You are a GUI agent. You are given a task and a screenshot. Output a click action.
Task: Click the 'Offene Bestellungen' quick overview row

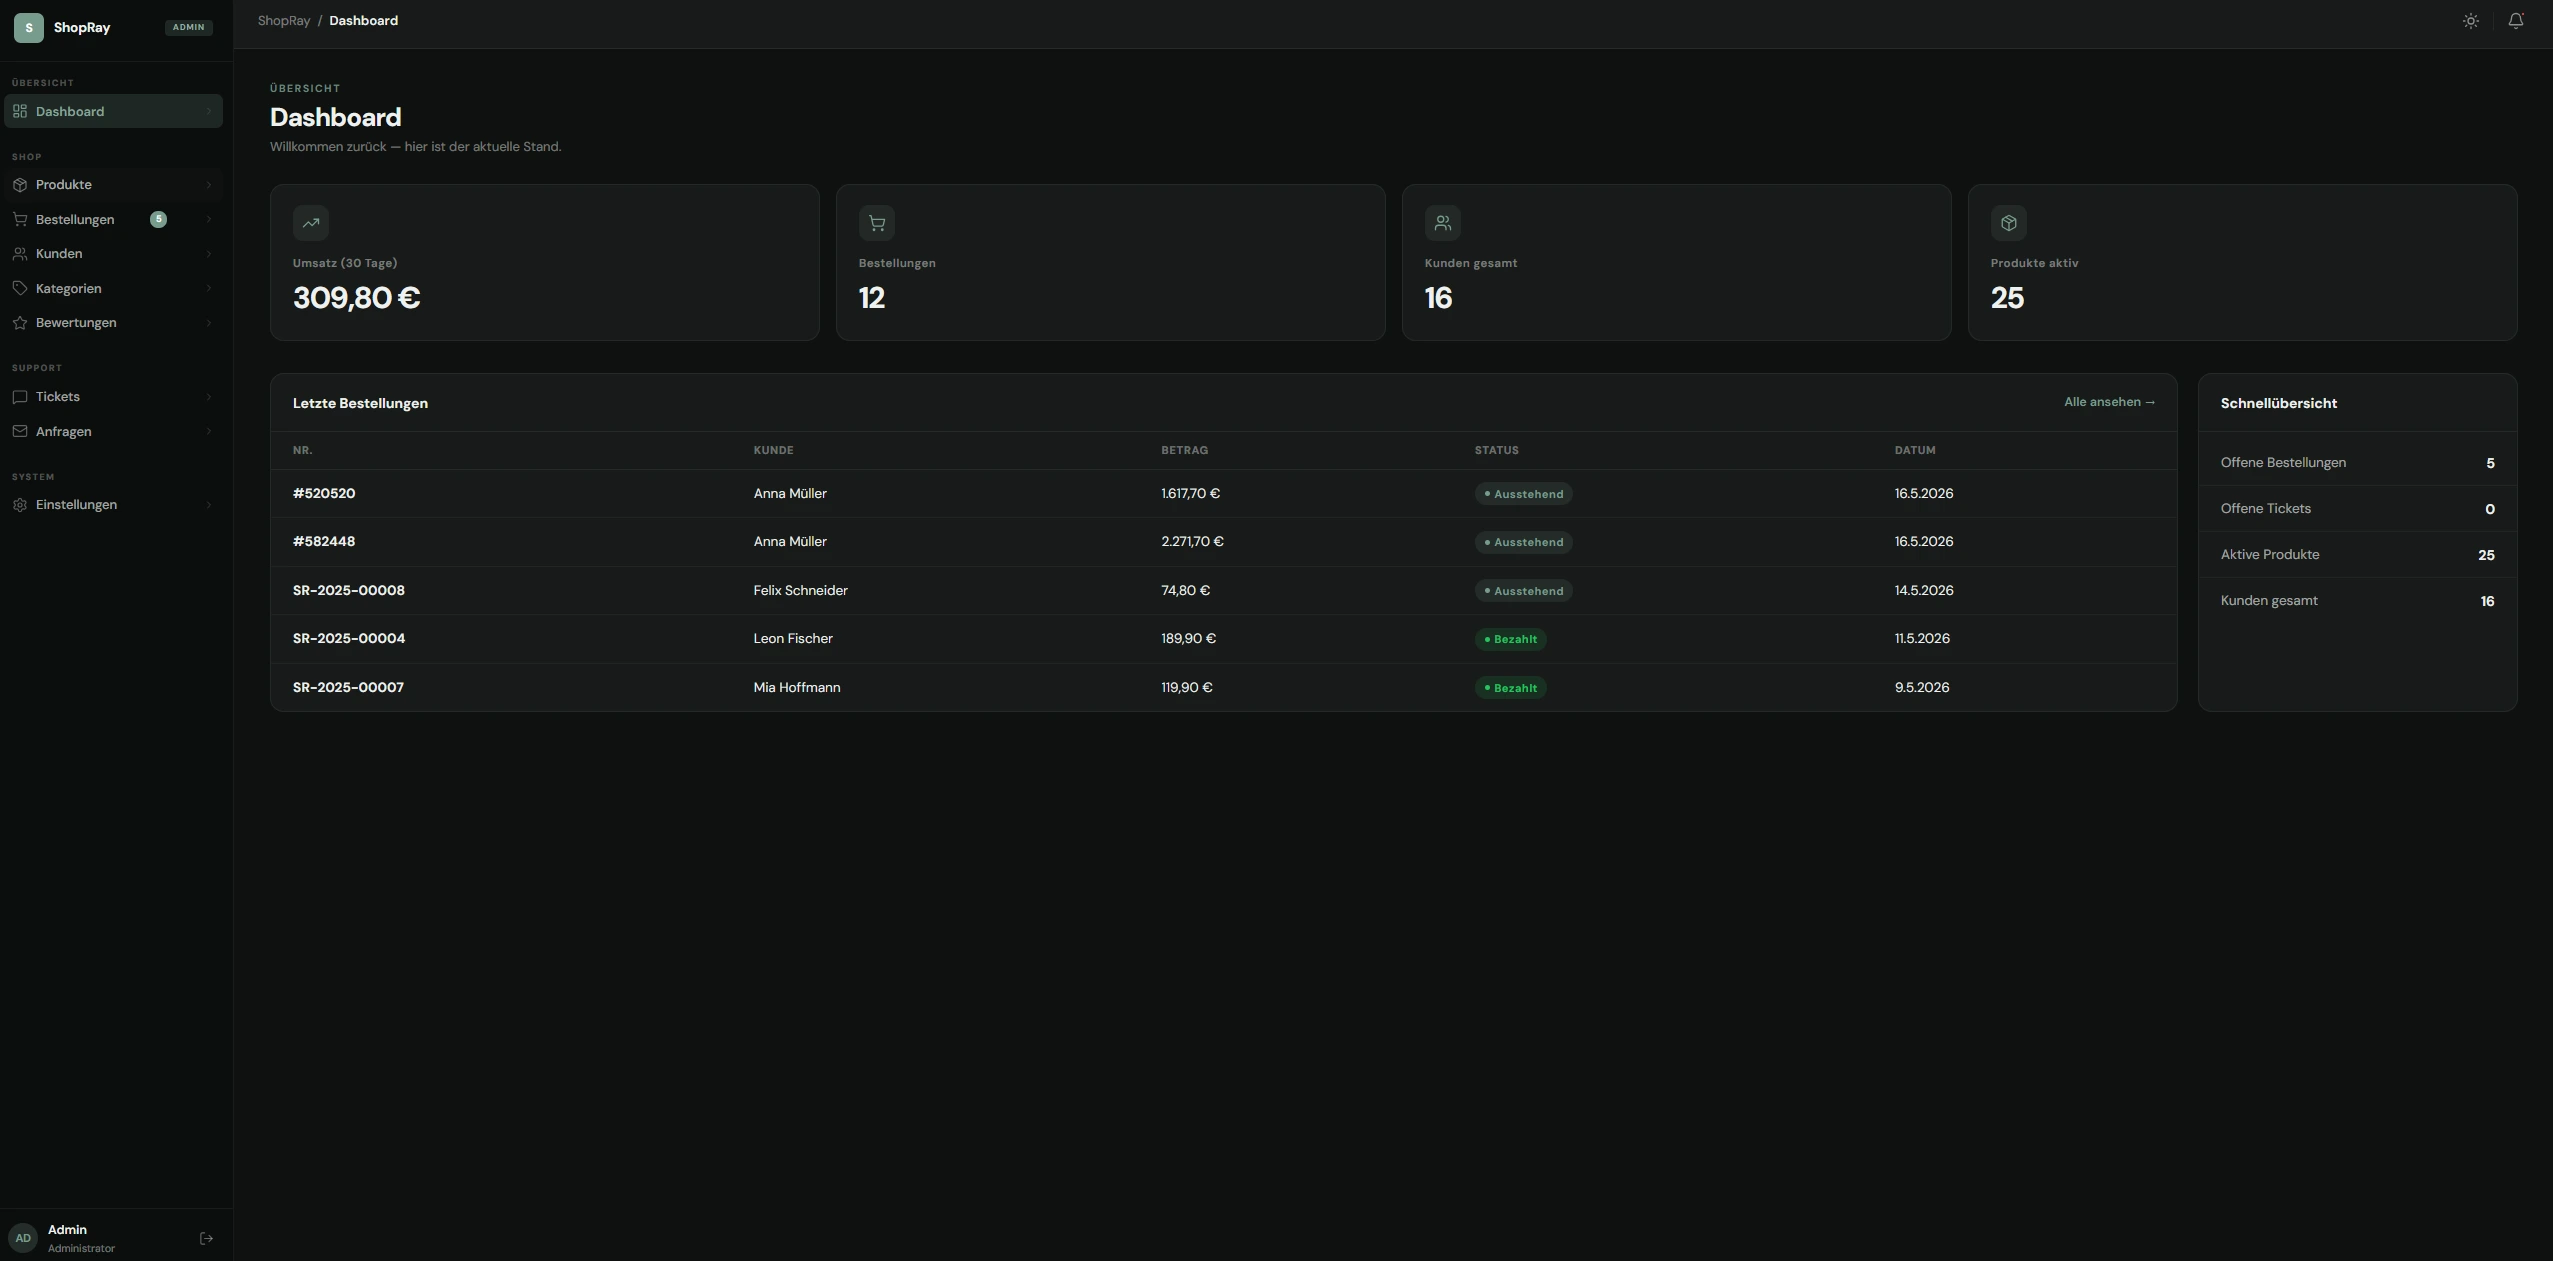coord(2357,463)
